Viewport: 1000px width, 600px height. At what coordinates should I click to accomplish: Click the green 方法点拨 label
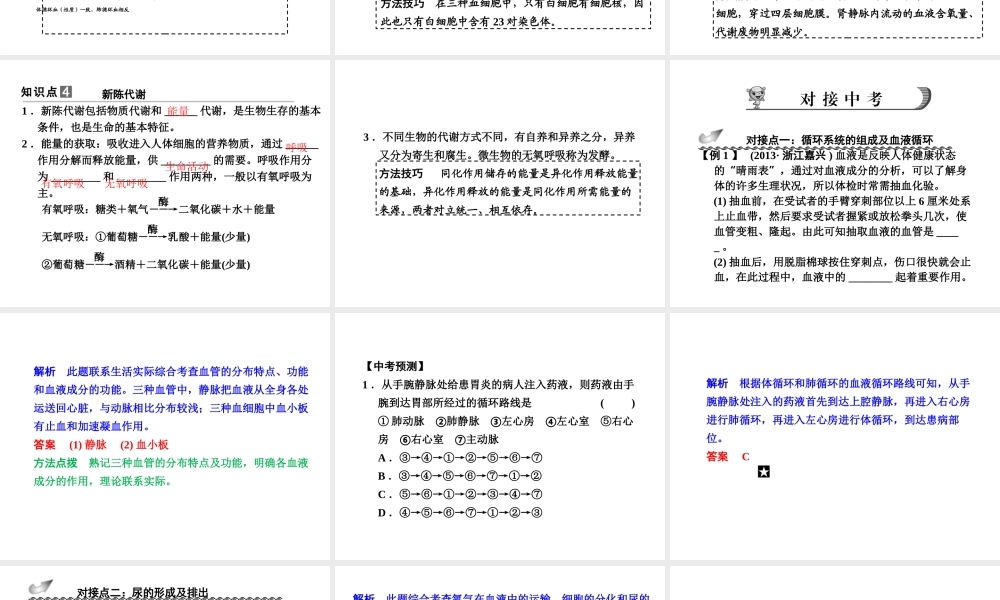pos(55,463)
